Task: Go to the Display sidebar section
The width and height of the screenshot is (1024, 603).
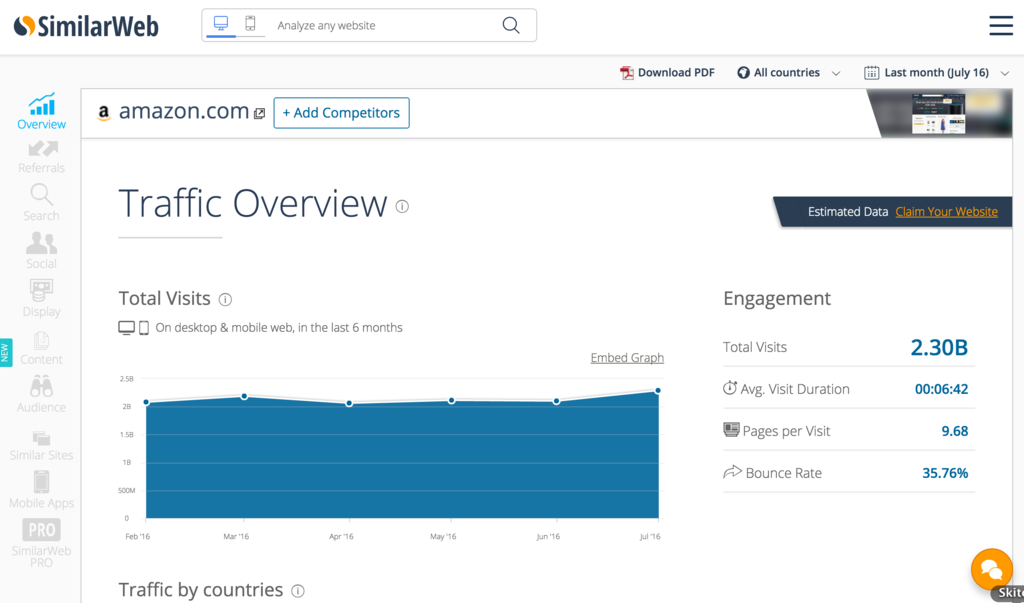Action: pyautogui.click(x=41, y=299)
